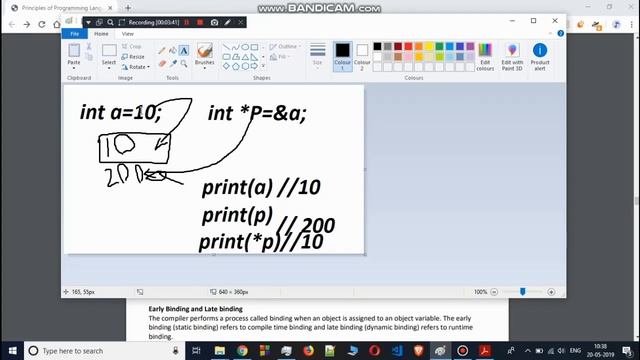Open Task View on taskbar

coord(196,351)
